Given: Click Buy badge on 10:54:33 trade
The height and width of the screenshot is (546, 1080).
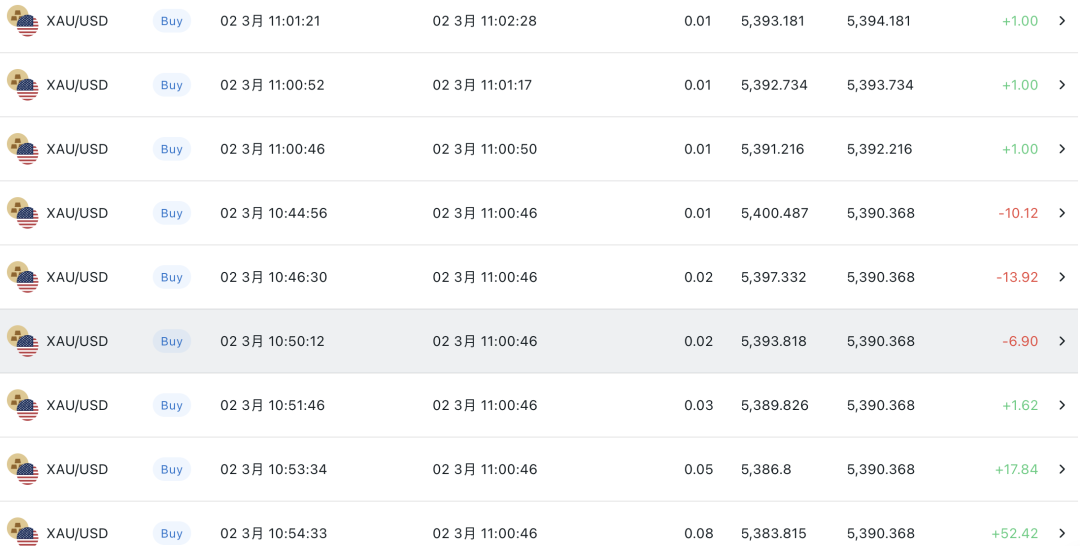Looking at the screenshot, I should point(172,533).
